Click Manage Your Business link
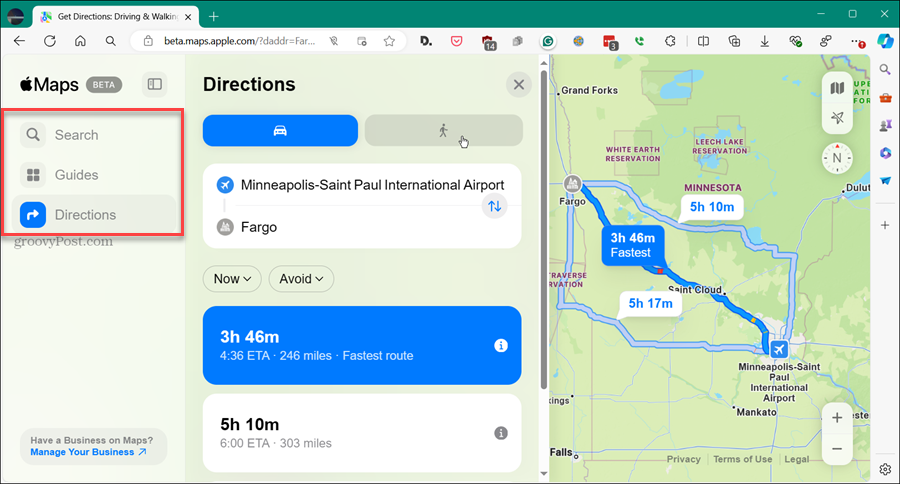This screenshot has width=900, height=484. point(88,452)
